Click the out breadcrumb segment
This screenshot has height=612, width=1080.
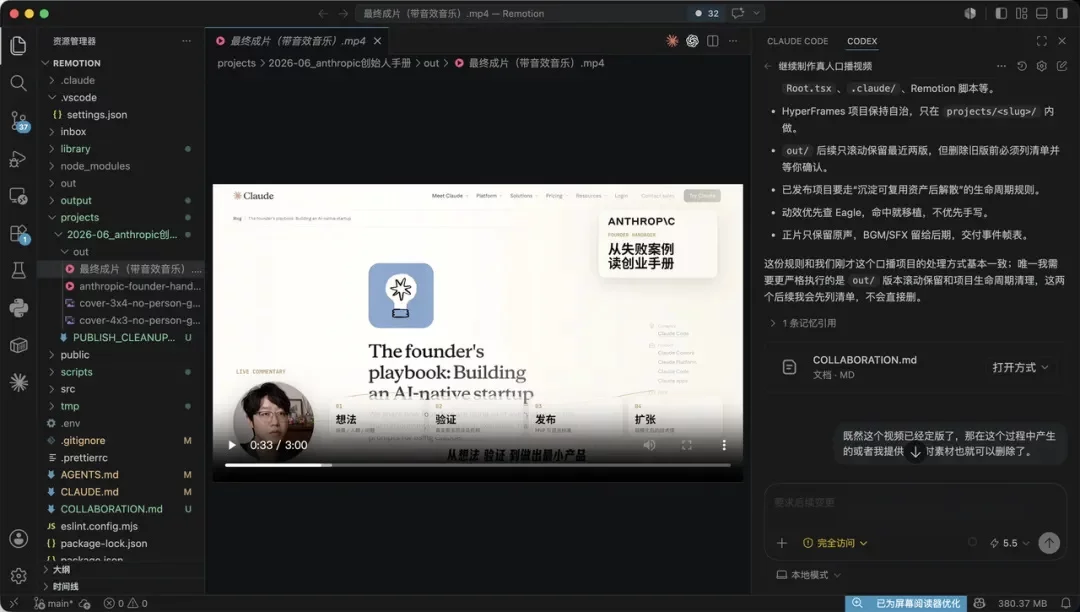pos(431,63)
